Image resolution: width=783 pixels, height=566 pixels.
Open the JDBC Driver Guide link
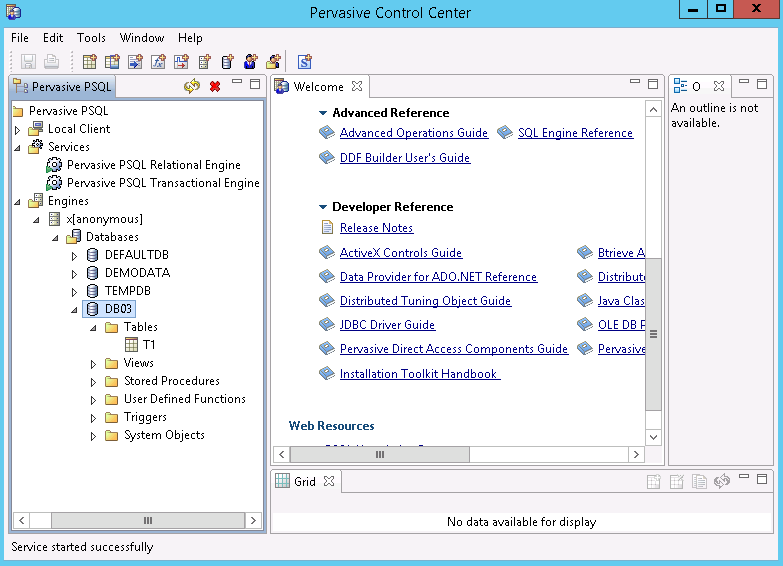point(387,325)
